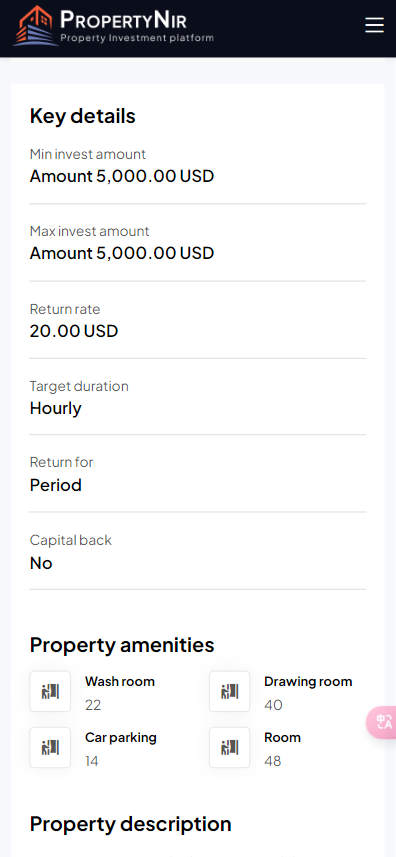The height and width of the screenshot is (857, 396).
Task: Click the Wash room label
Action: tap(120, 682)
